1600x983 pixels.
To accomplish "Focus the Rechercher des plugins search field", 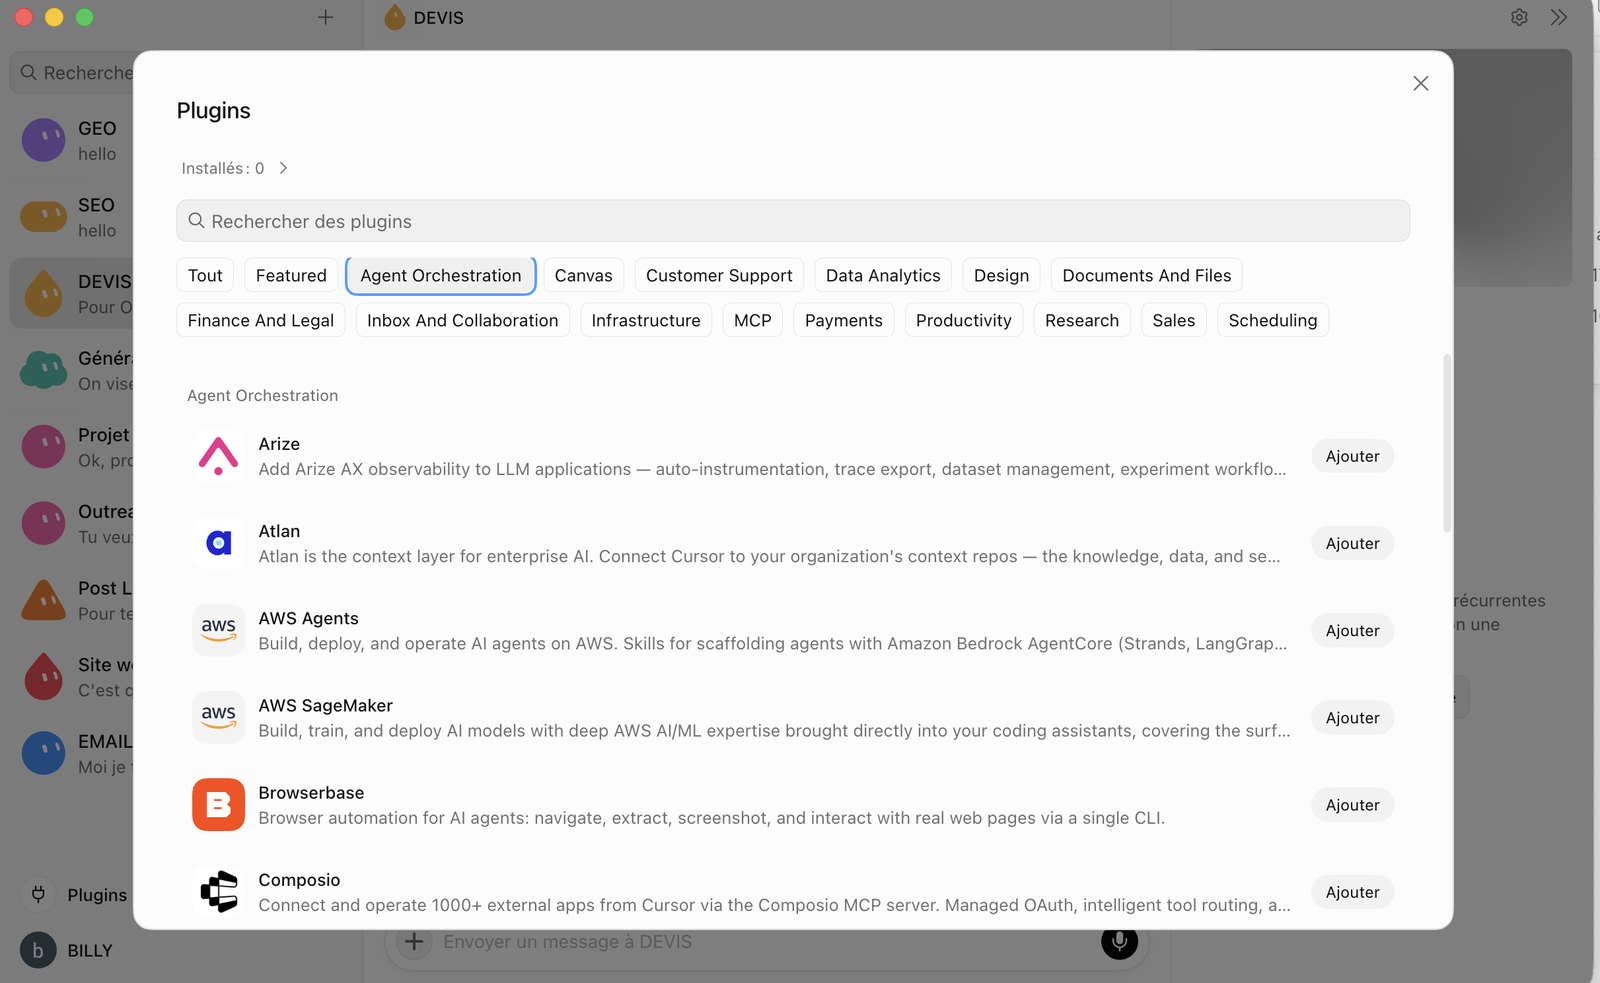I will point(793,221).
